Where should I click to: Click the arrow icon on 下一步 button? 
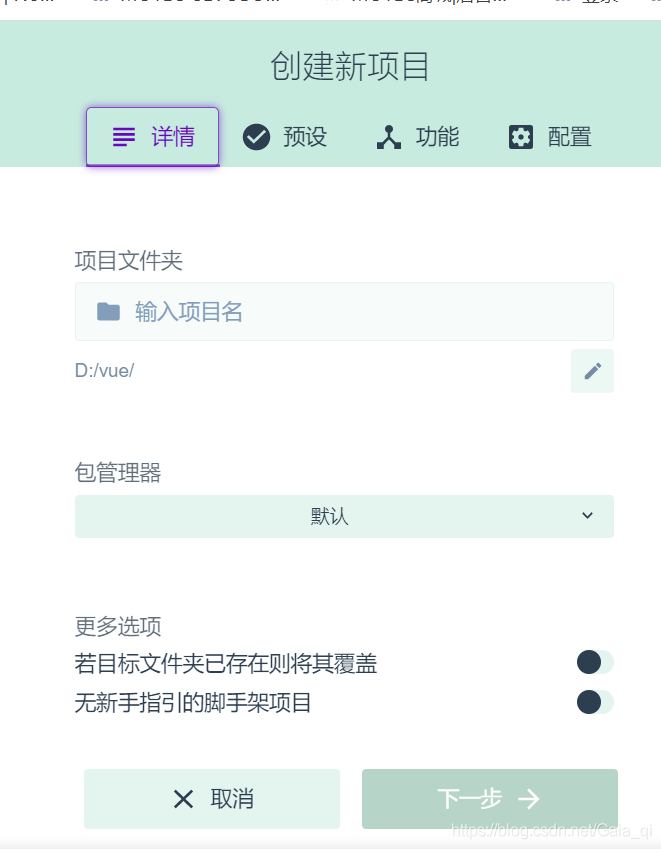529,798
